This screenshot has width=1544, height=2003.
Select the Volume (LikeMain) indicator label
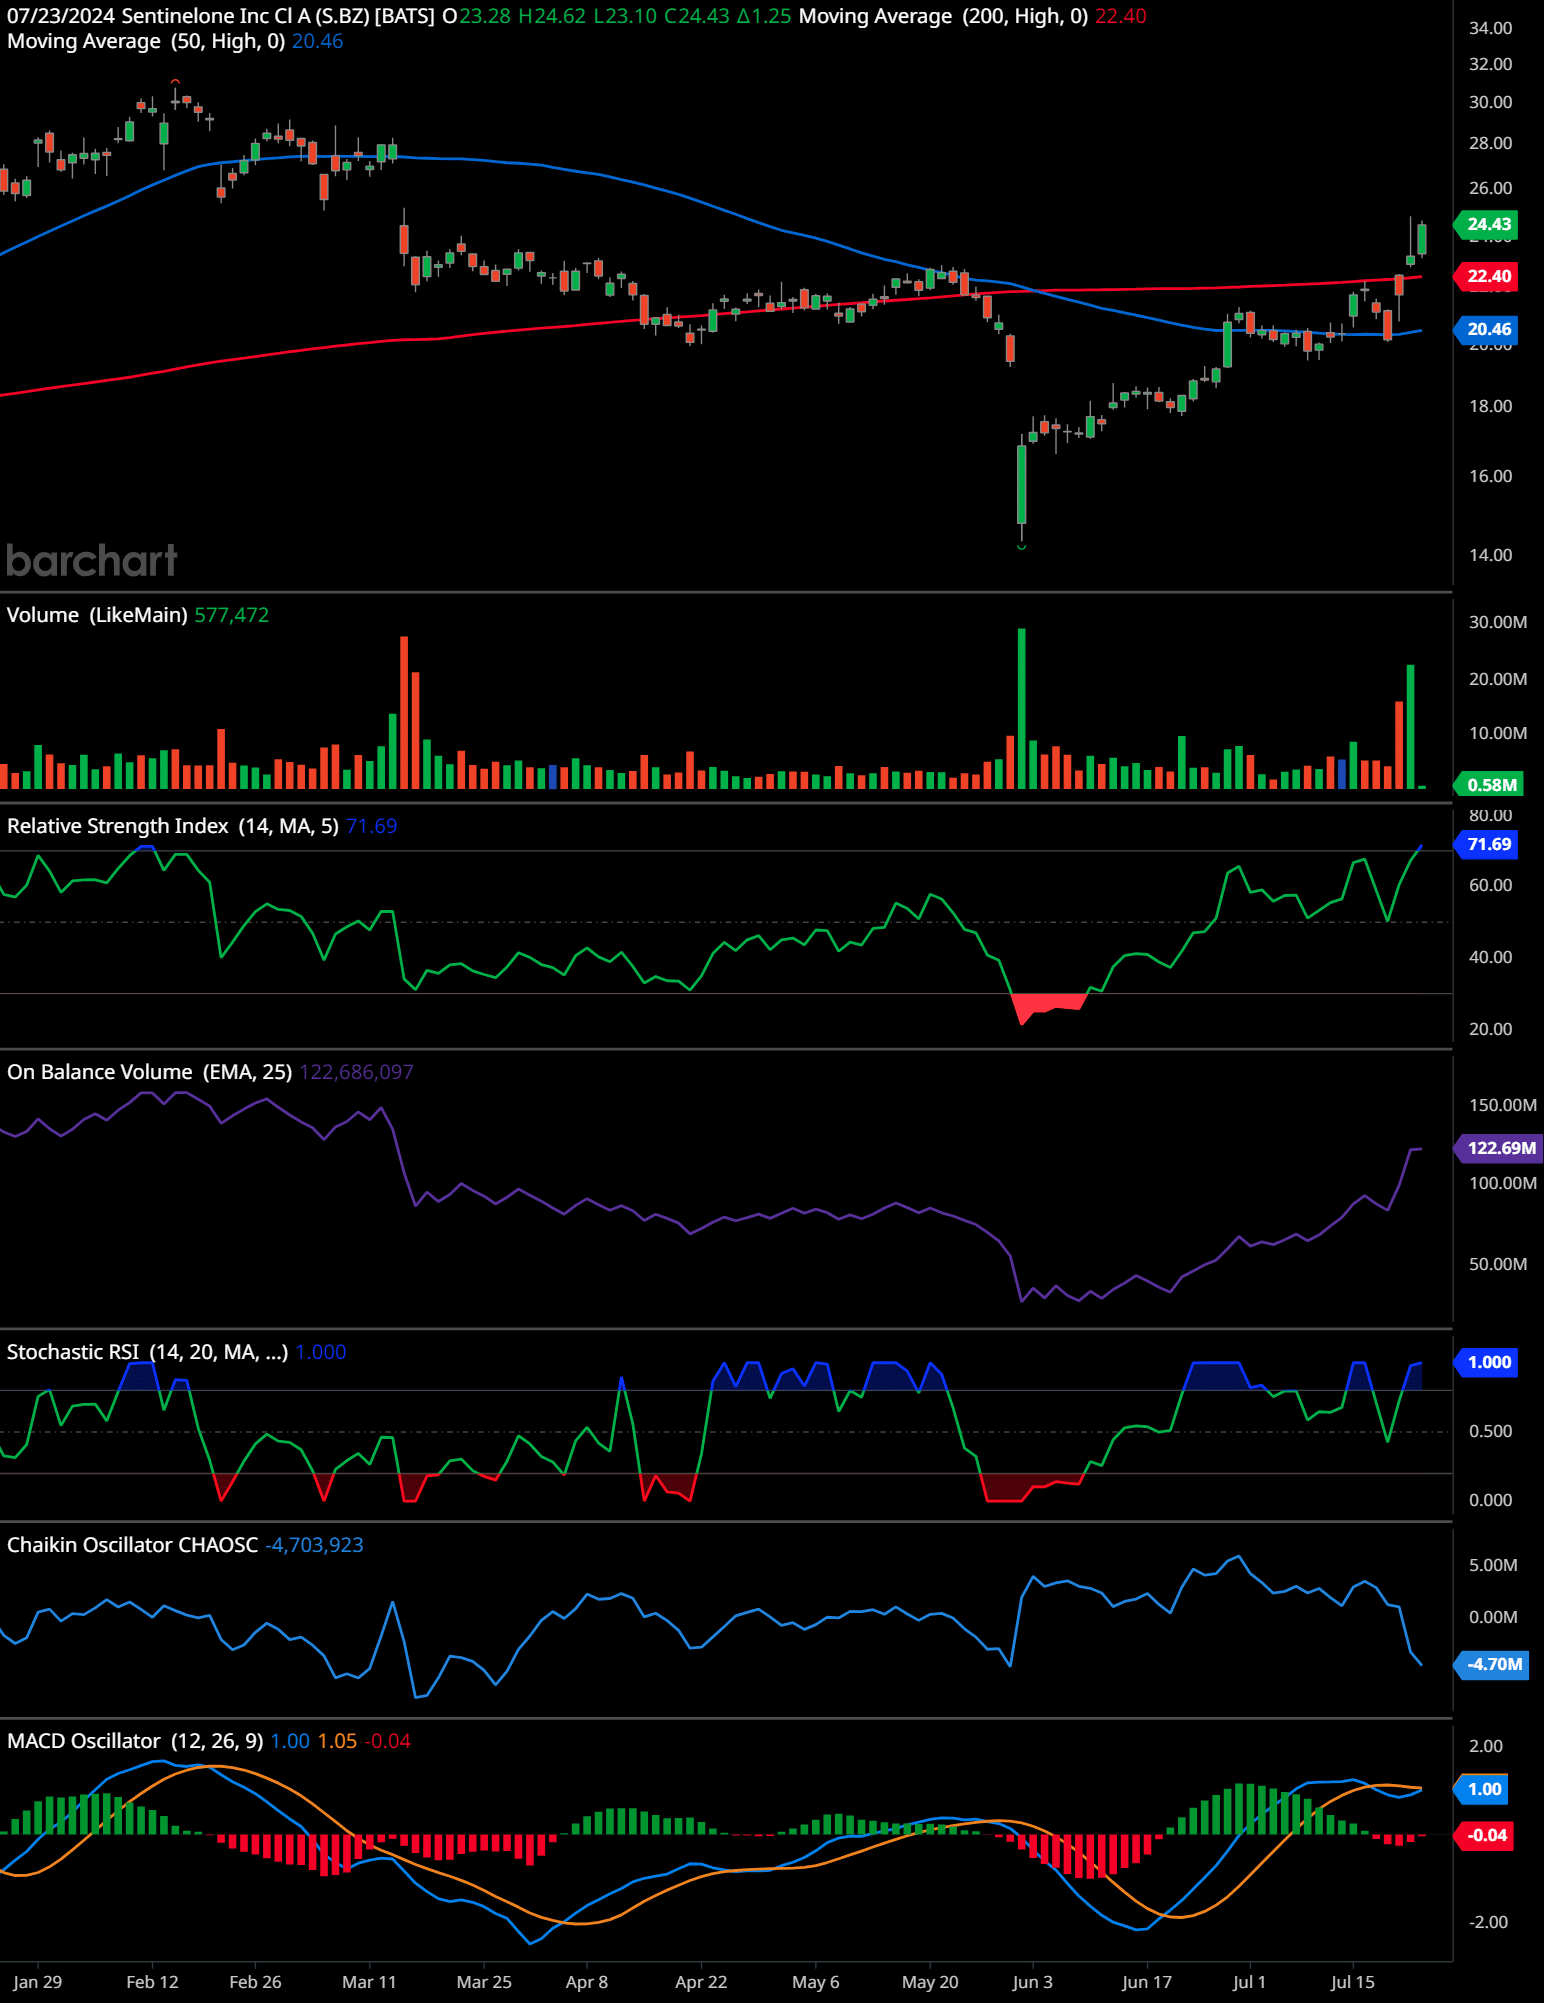97,615
